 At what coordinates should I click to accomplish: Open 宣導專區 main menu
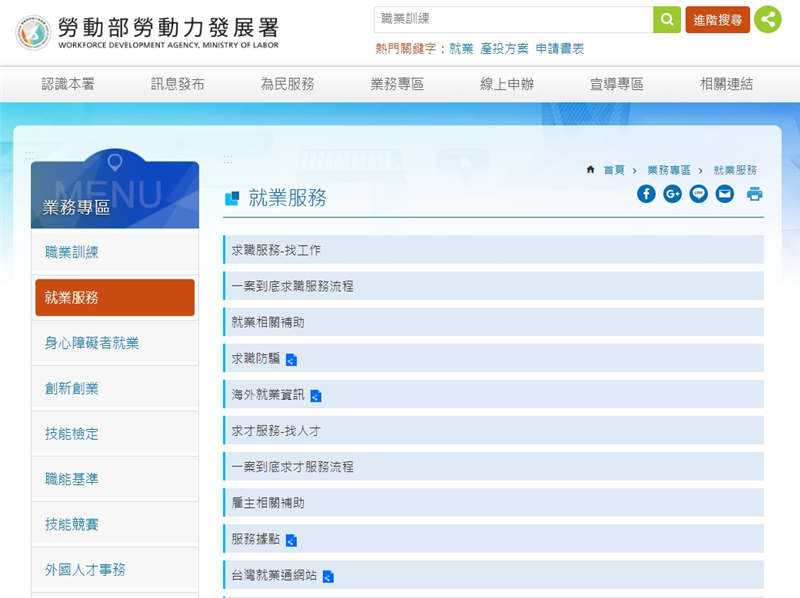click(616, 84)
